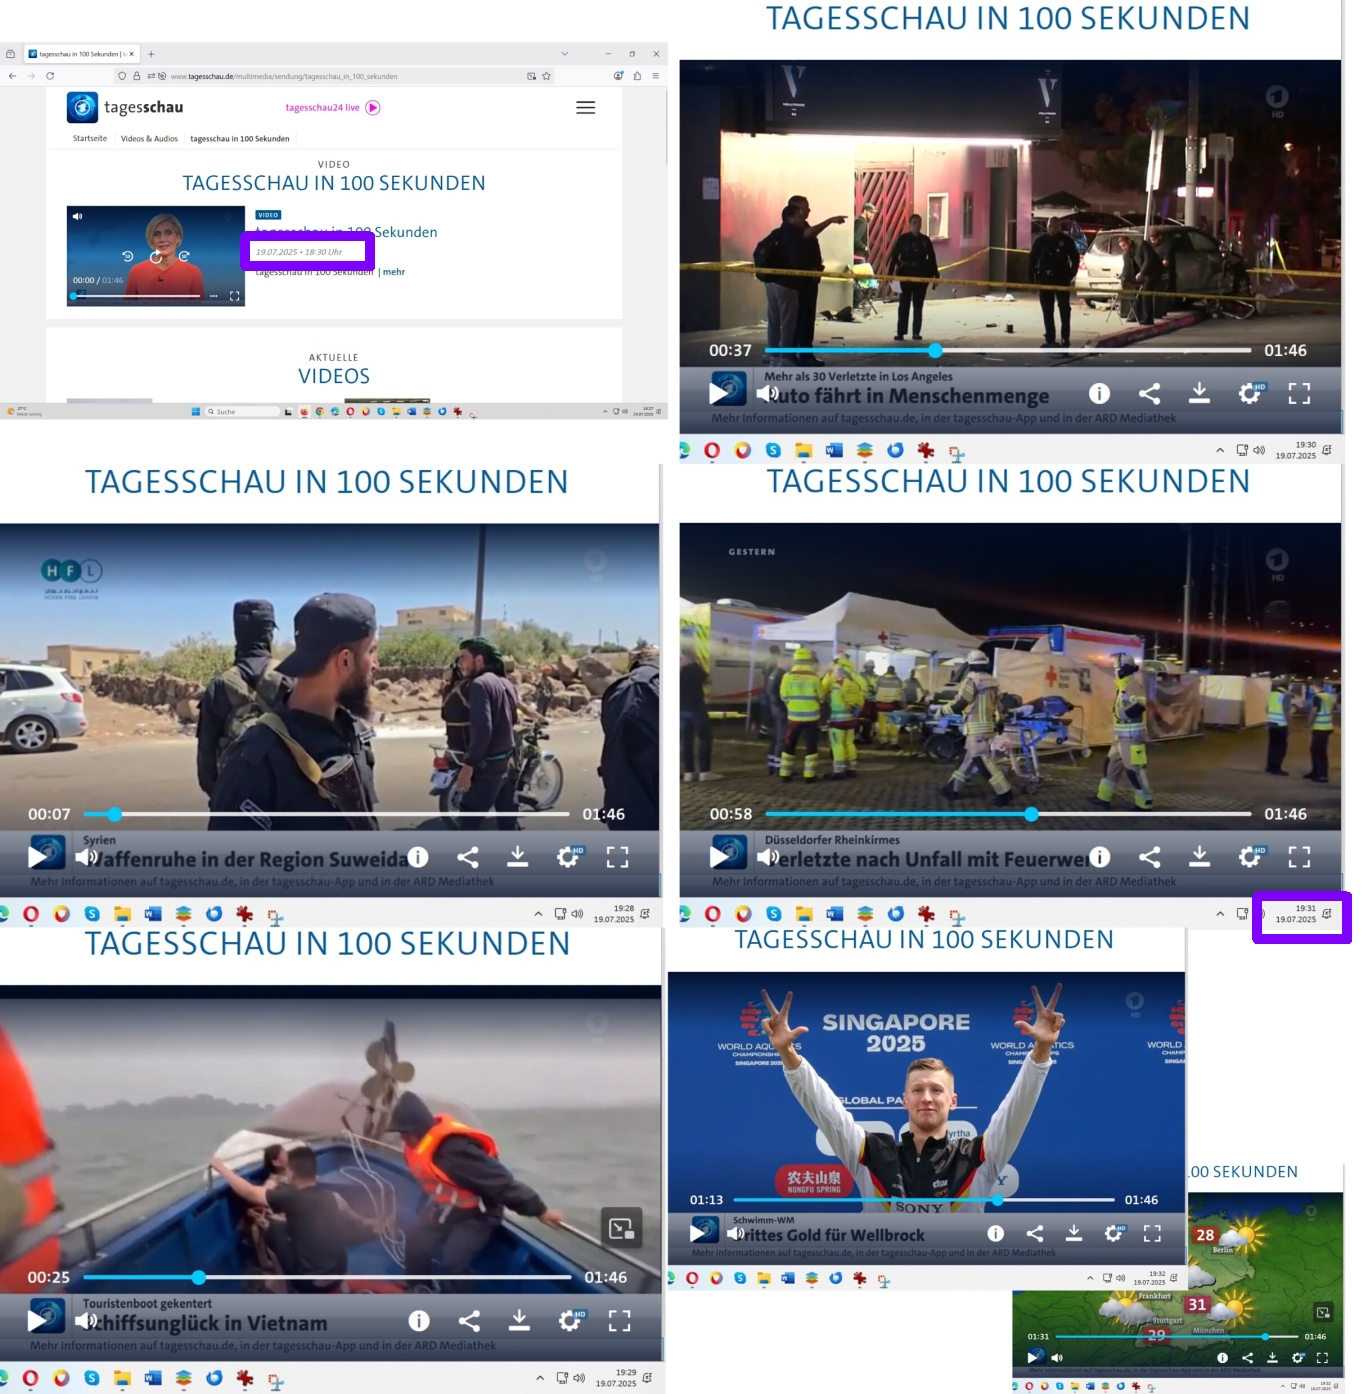Play the Los Angeles crash video
Viewport: 1361px width, 1394px height.
tap(718, 394)
